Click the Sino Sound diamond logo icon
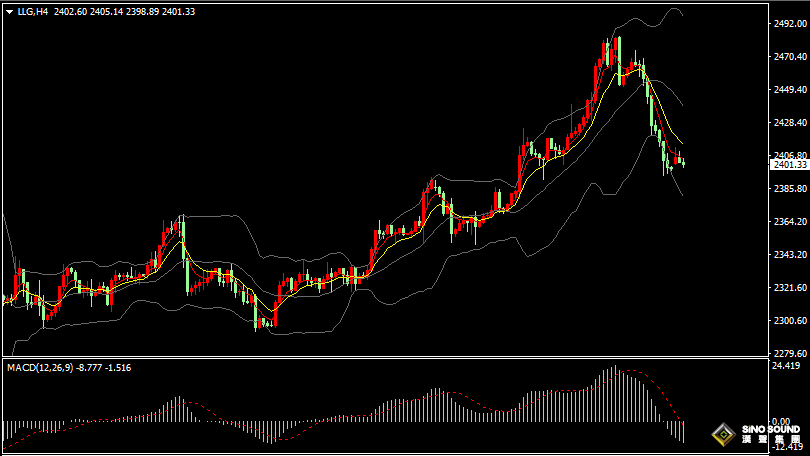The image size is (810, 456). pyautogui.click(x=720, y=435)
